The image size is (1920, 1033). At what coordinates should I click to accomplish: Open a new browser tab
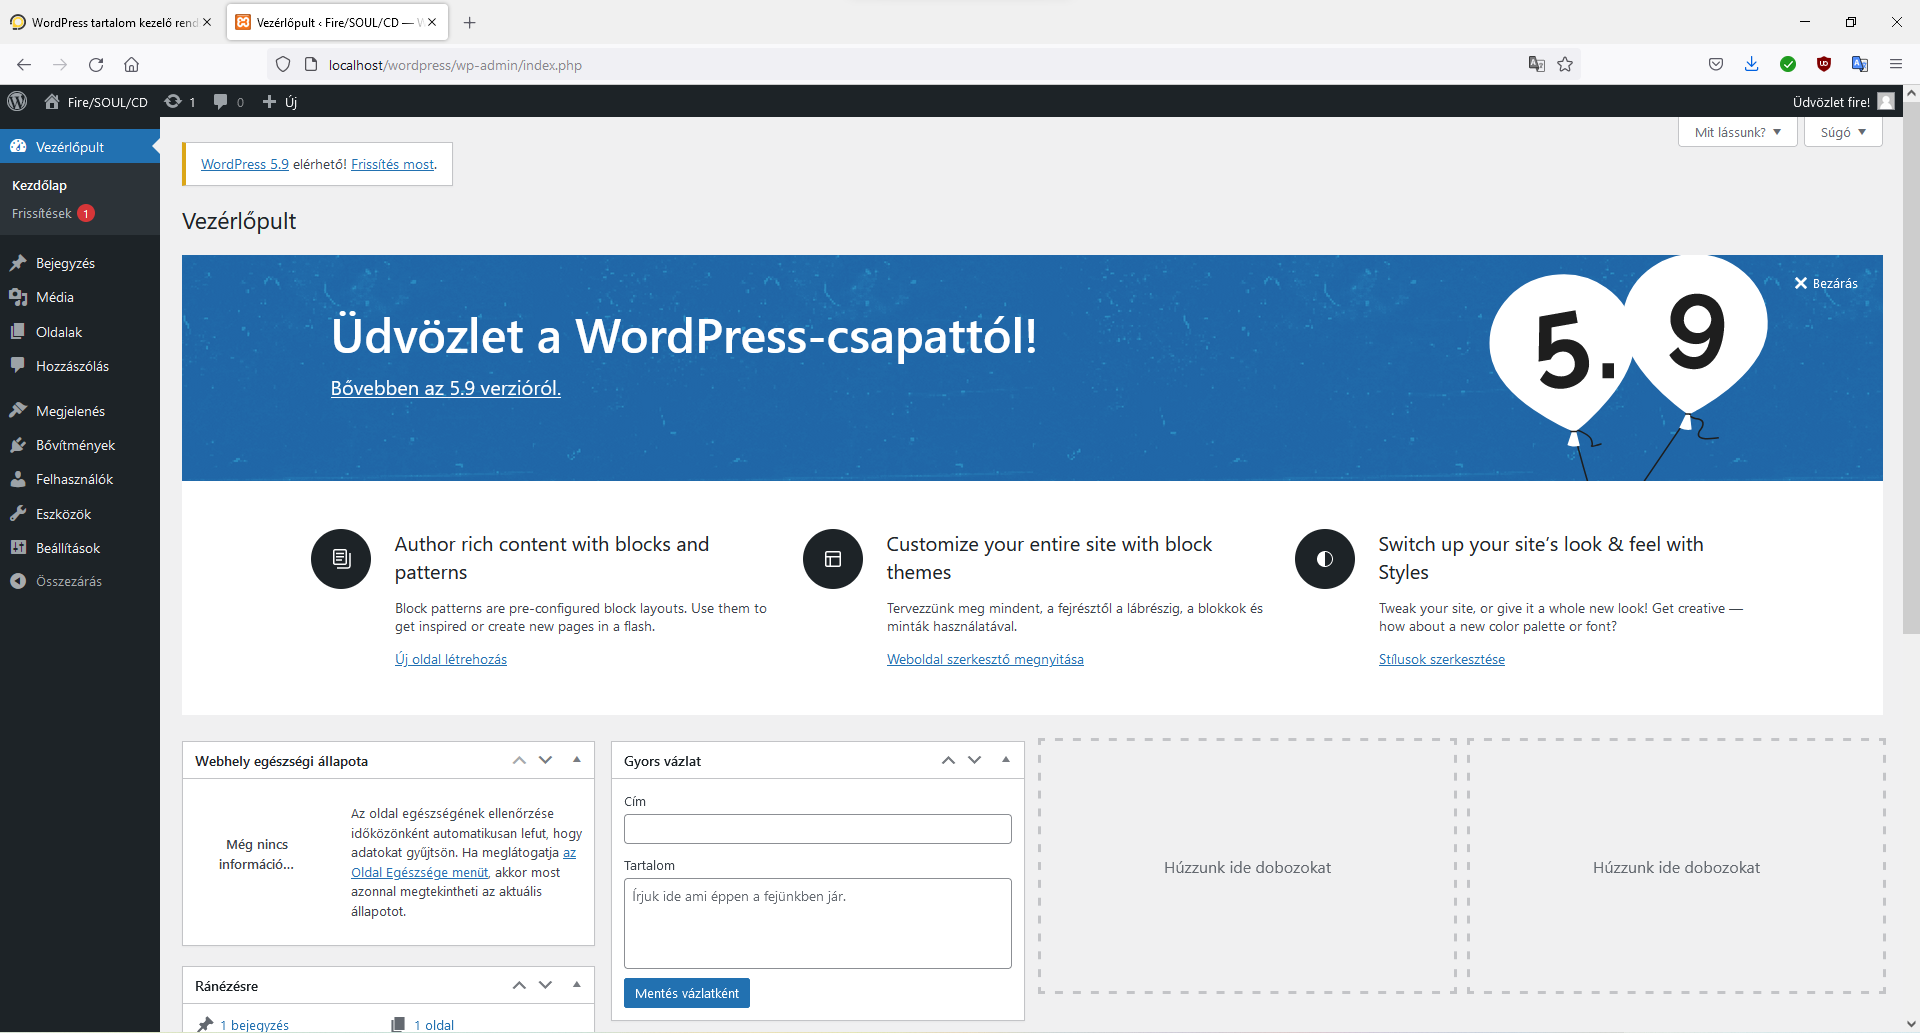470,22
